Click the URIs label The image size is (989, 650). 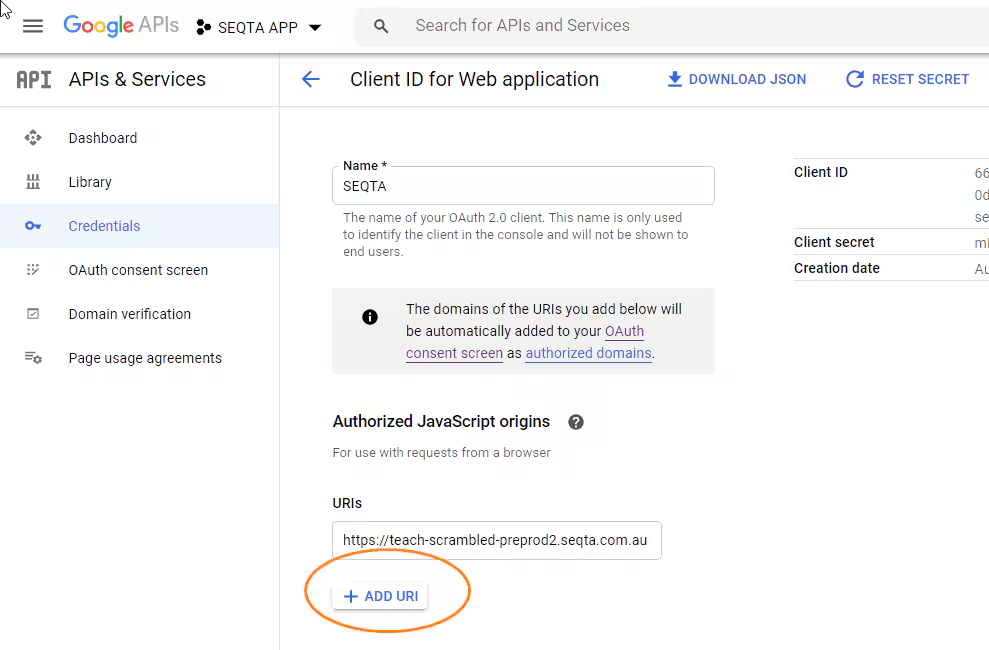(x=347, y=503)
